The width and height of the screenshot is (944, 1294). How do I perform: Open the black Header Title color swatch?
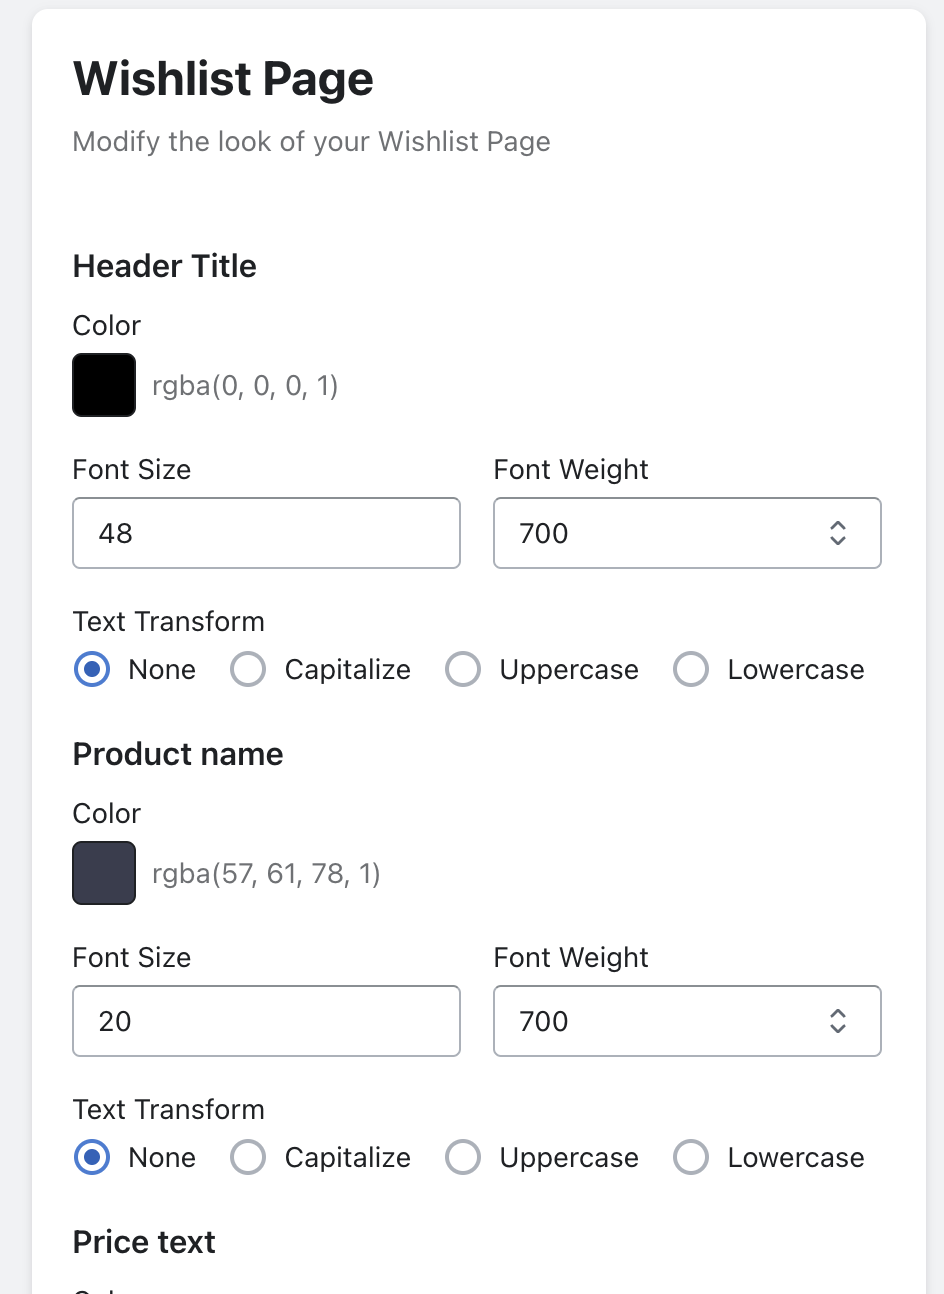[x=104, y=385]
